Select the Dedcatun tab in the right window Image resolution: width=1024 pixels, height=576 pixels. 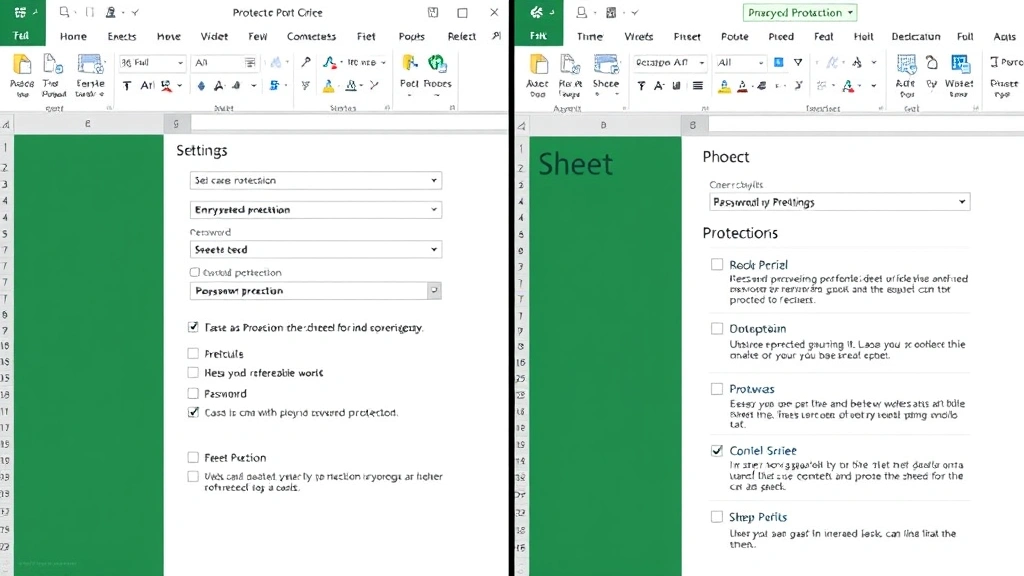[x=916, y=36]
